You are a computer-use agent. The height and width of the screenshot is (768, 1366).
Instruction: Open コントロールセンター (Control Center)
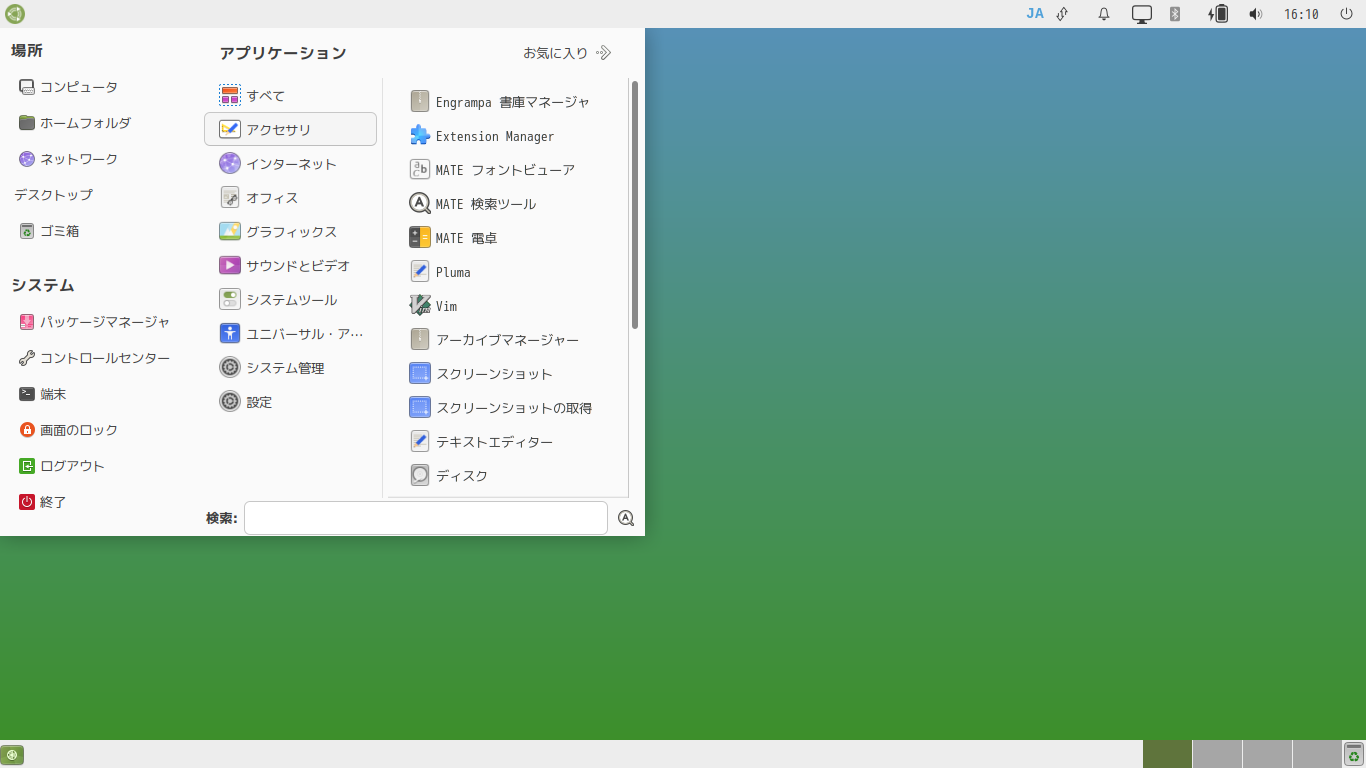94,358
